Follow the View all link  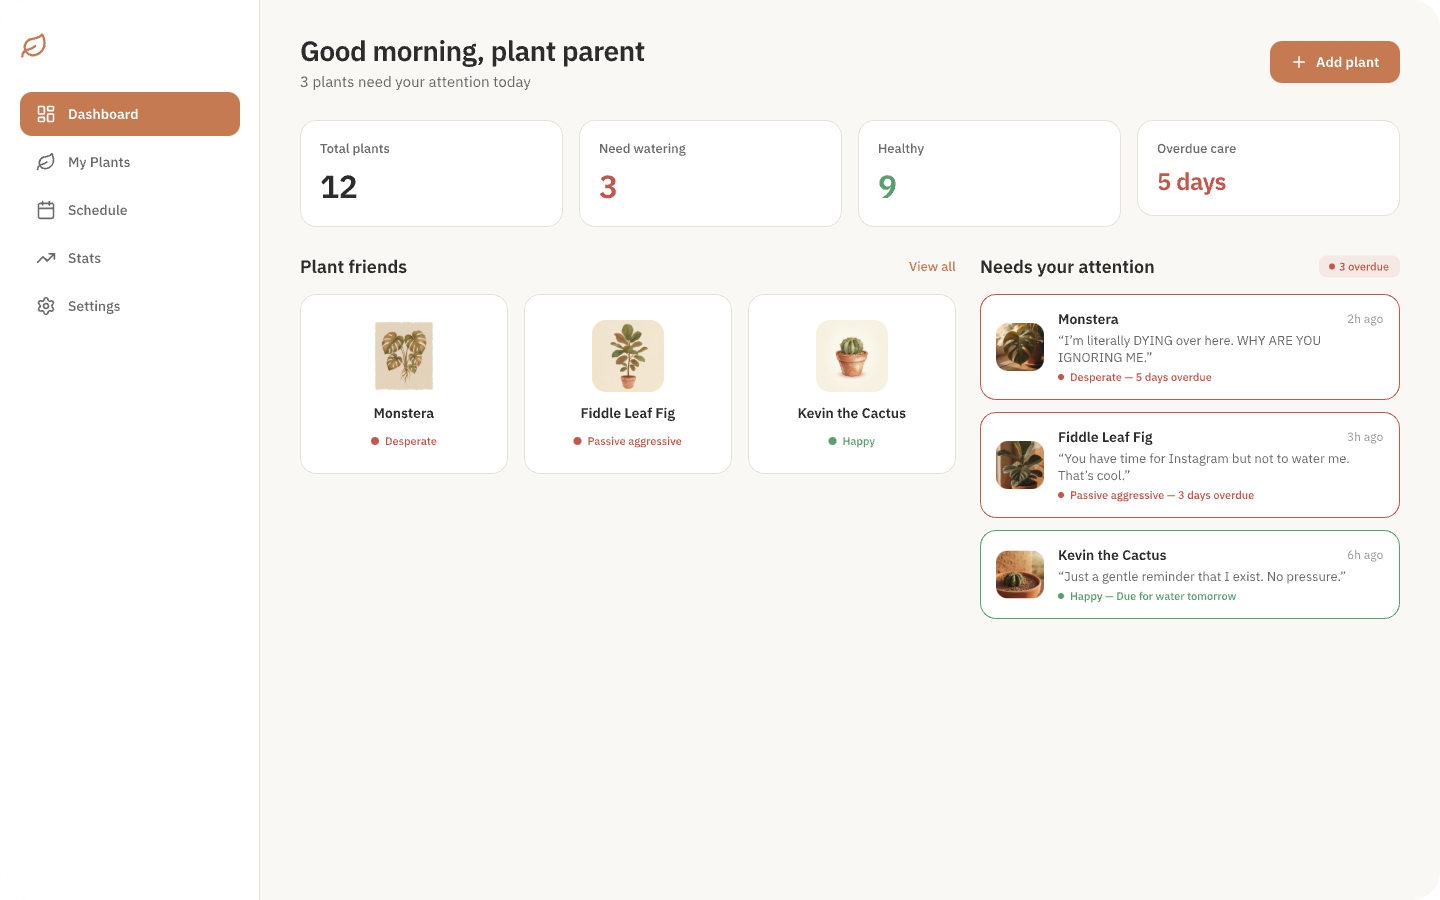[932, 267]
